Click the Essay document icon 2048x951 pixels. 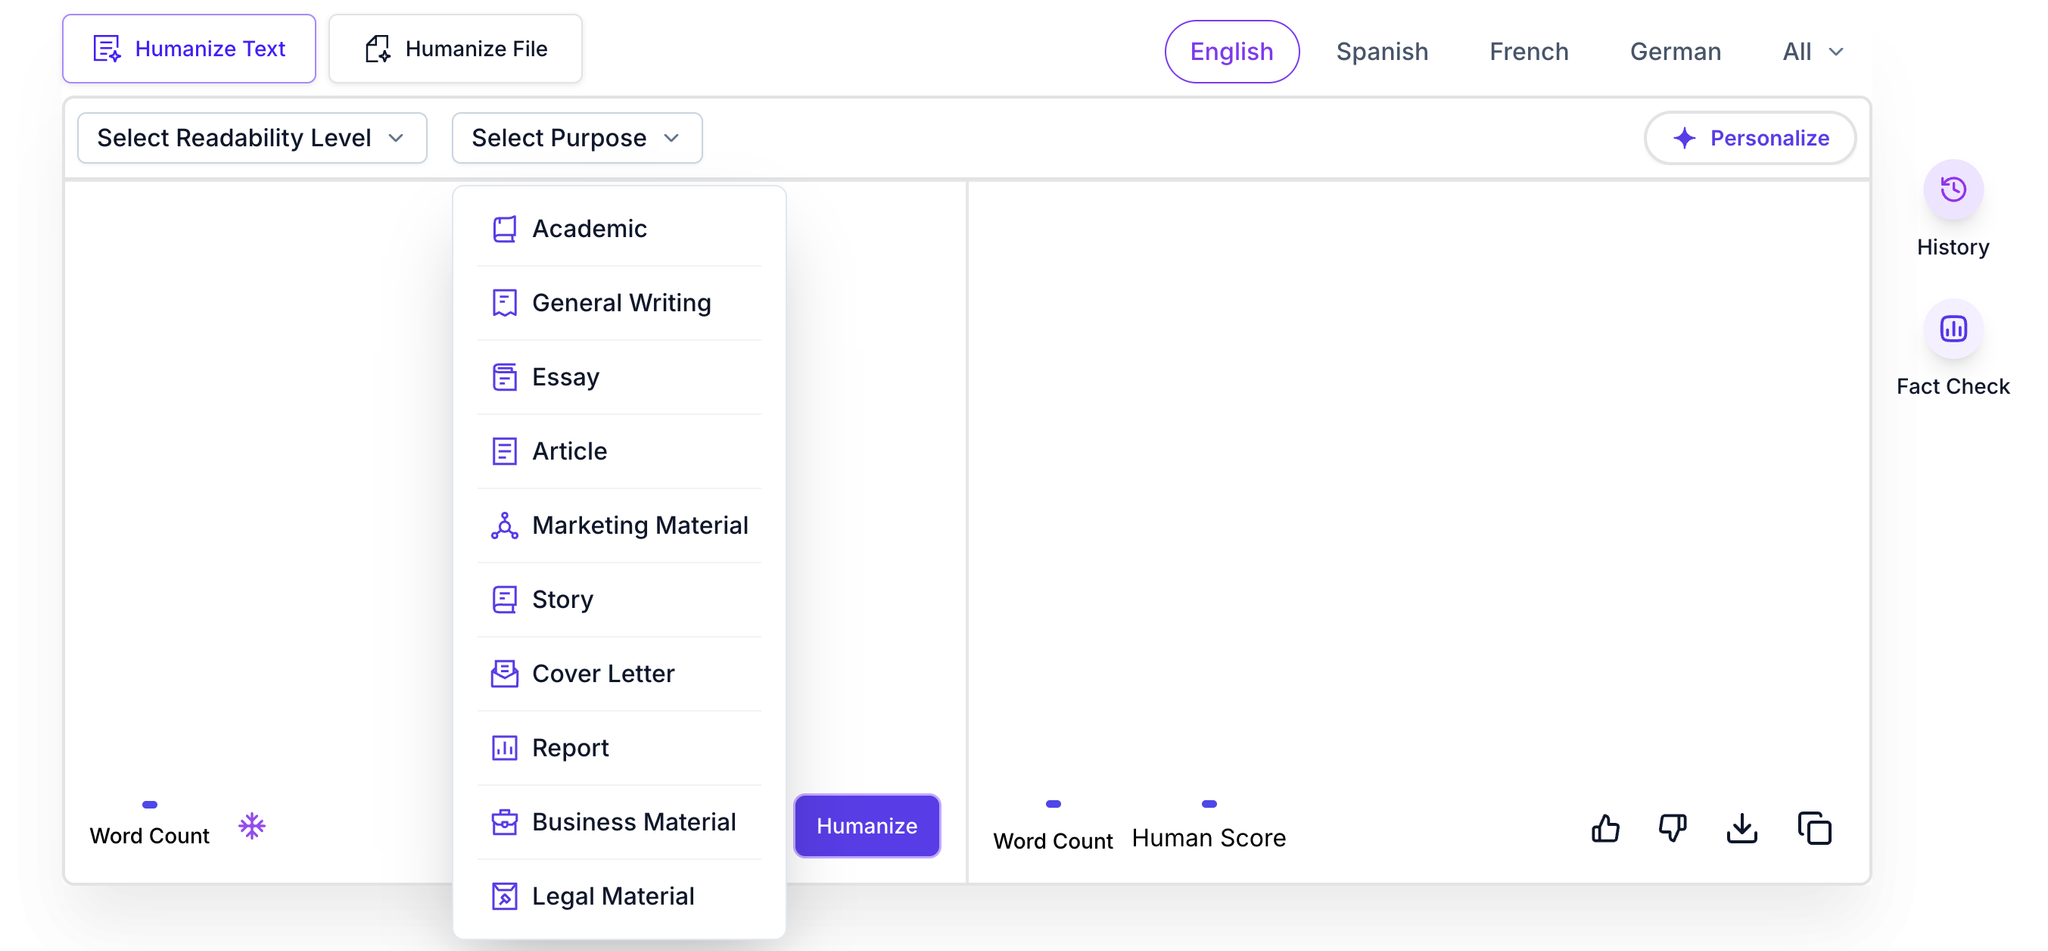coord(505,377)
